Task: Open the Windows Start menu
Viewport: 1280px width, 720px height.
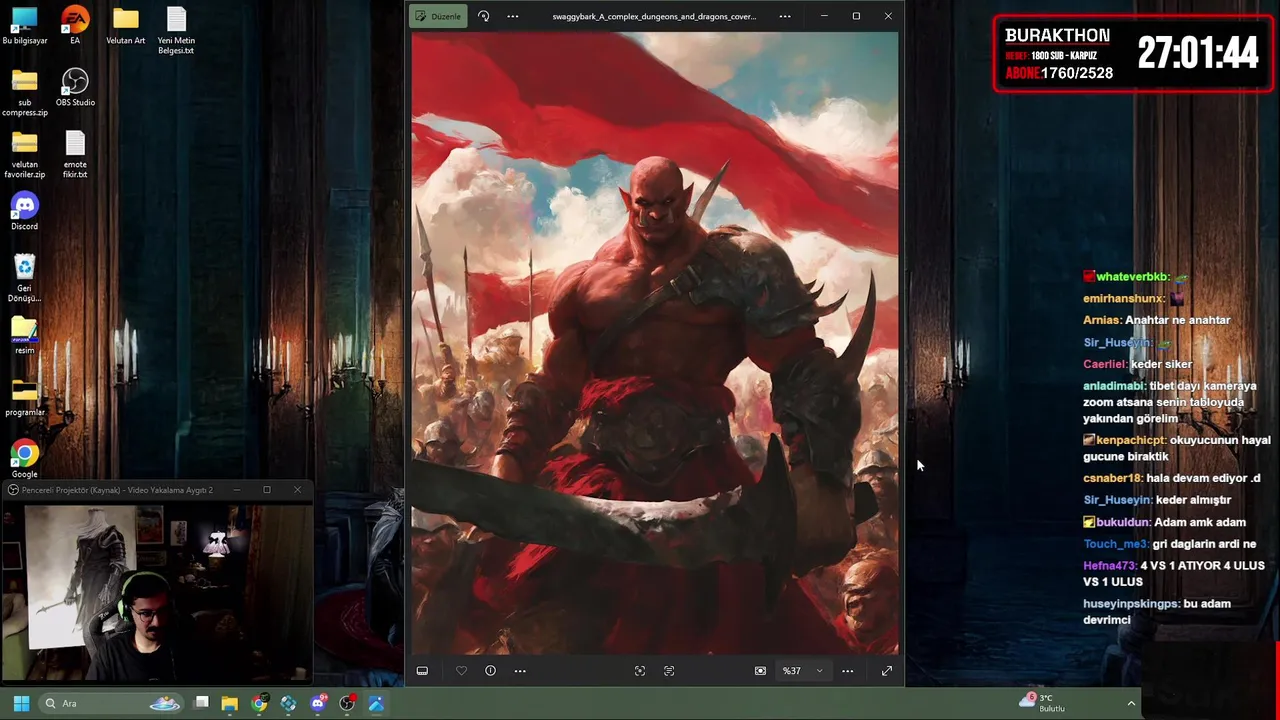Action: 21,704
